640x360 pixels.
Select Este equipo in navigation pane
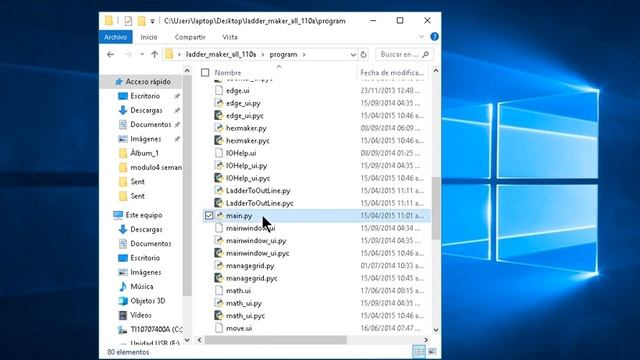[144, 215]
